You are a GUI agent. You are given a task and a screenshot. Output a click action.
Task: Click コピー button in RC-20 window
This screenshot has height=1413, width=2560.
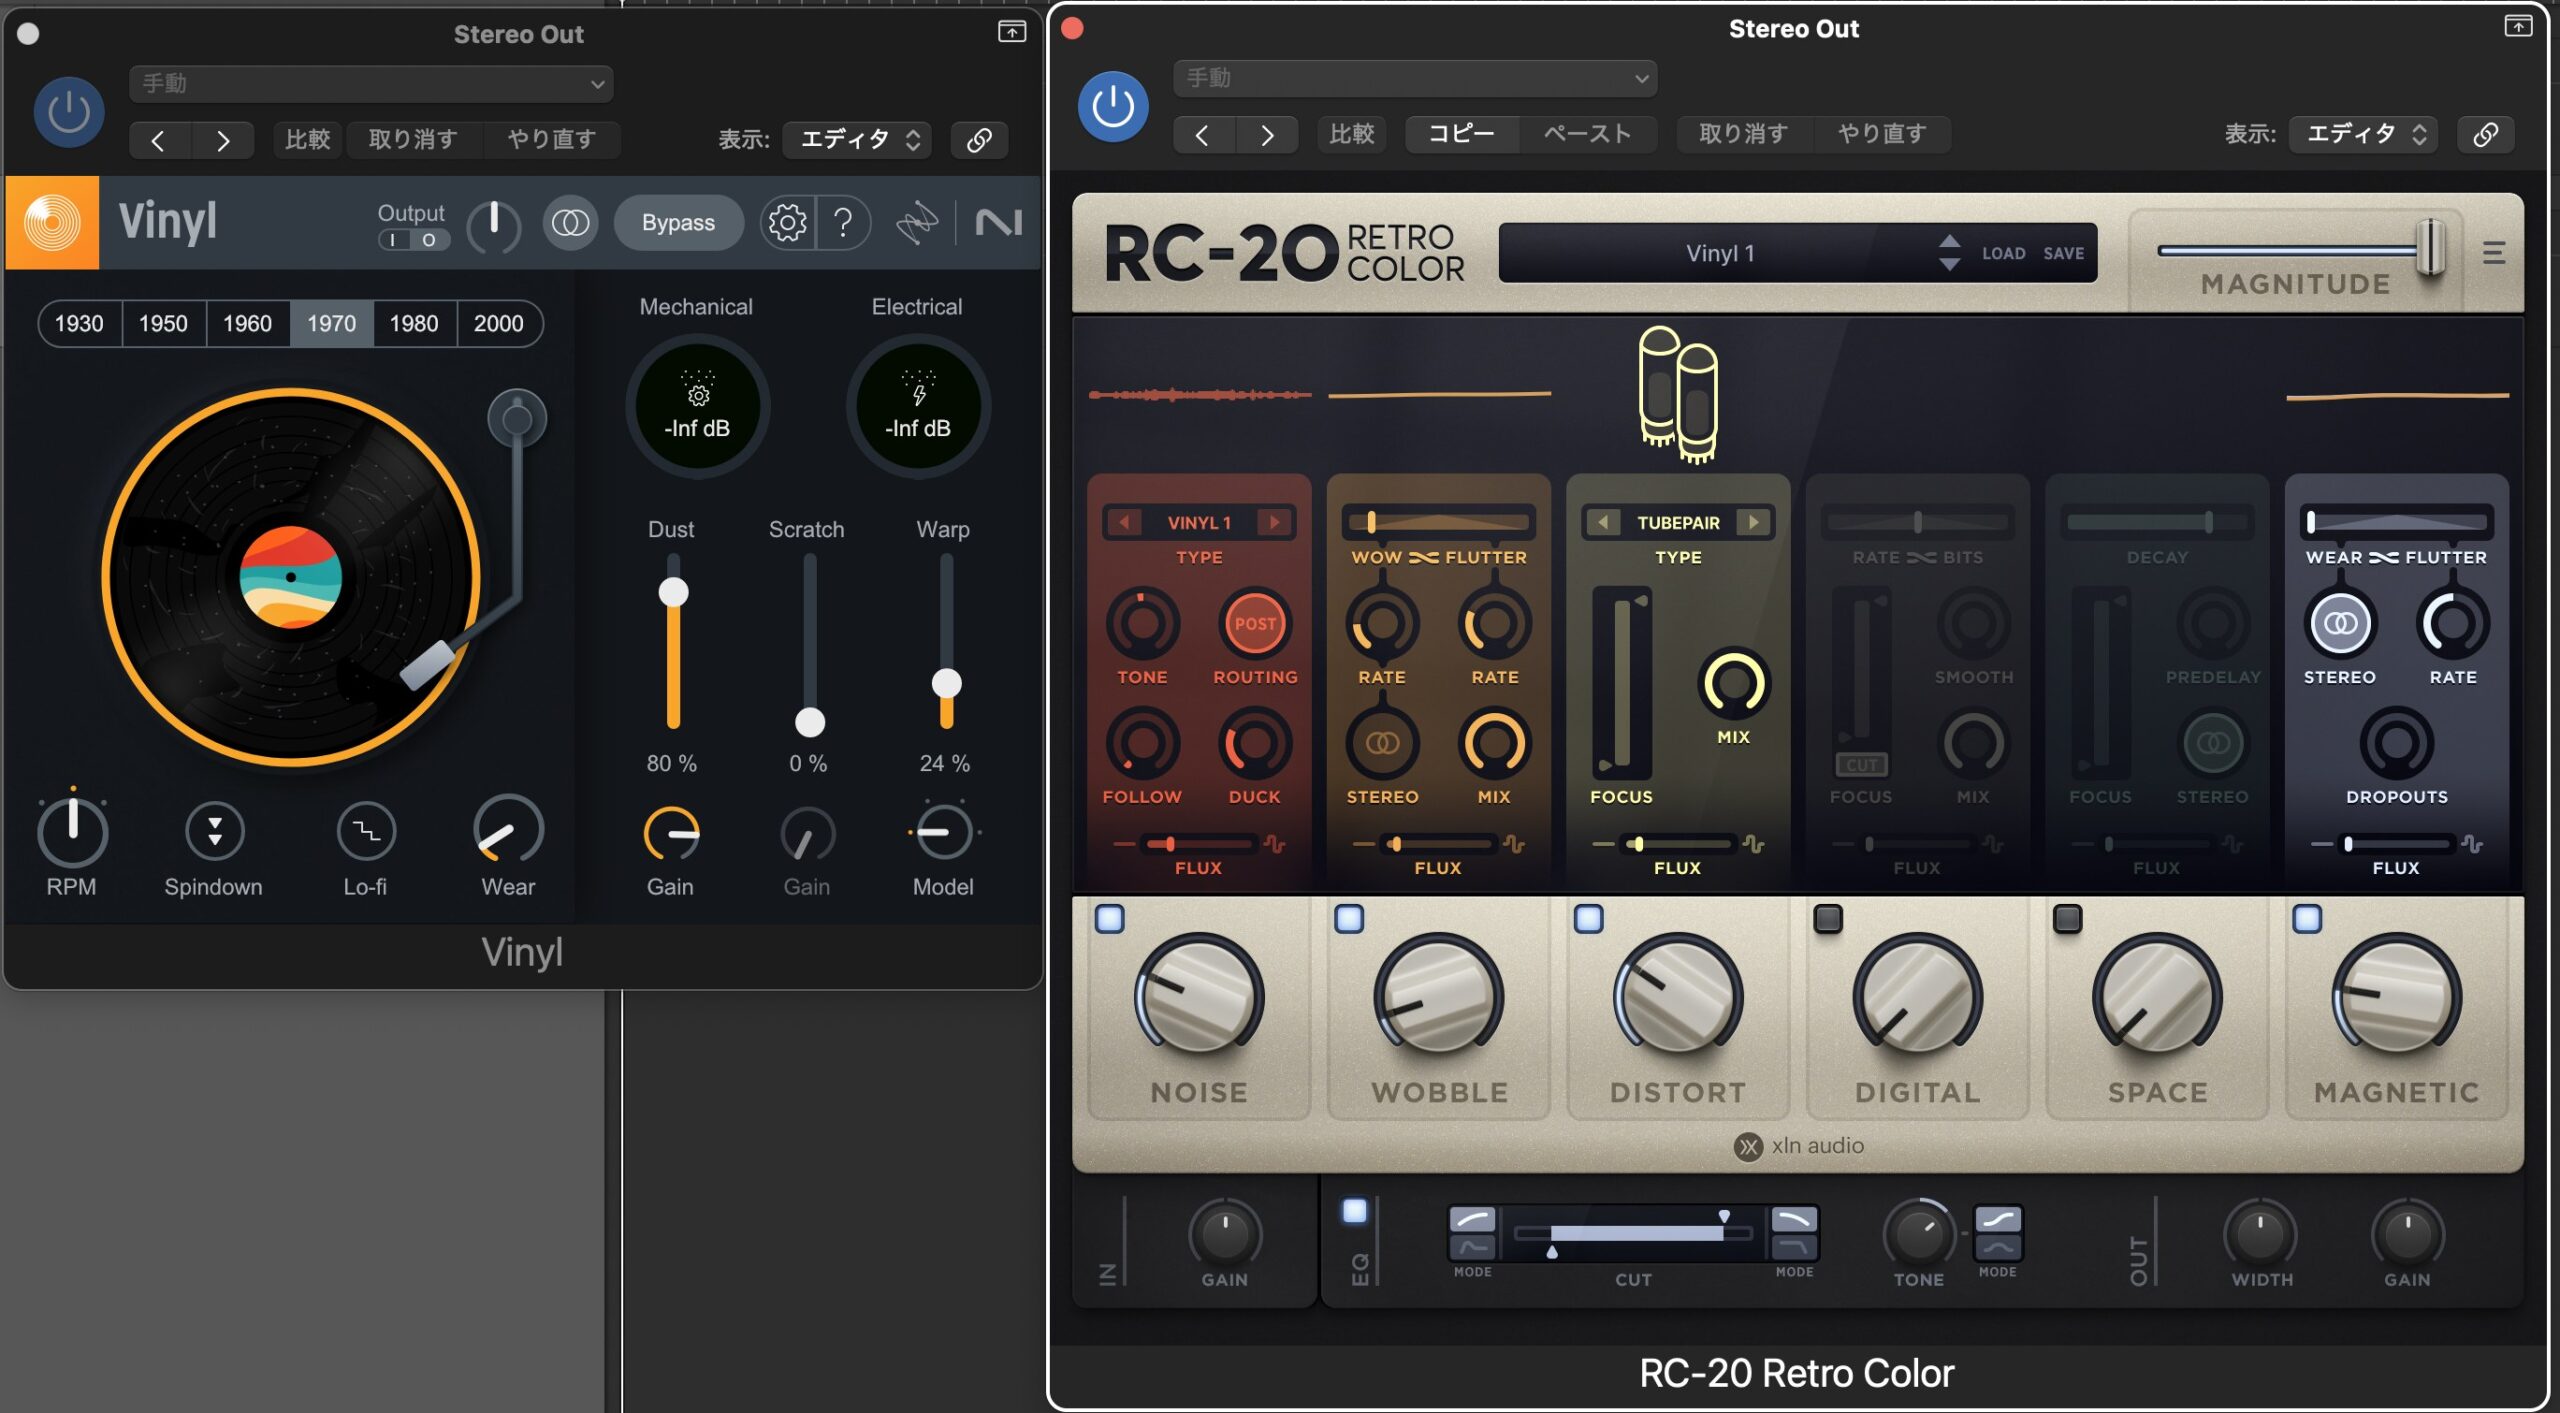coord(1461,134)
